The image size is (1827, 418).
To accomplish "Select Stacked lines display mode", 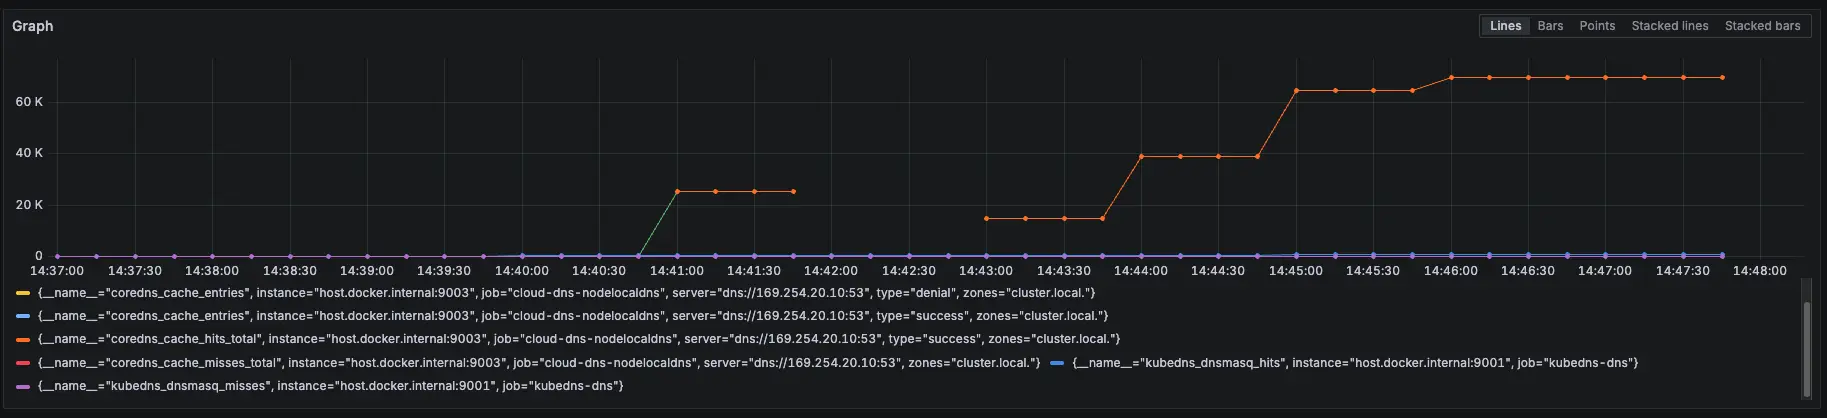I will [1669, 26].
